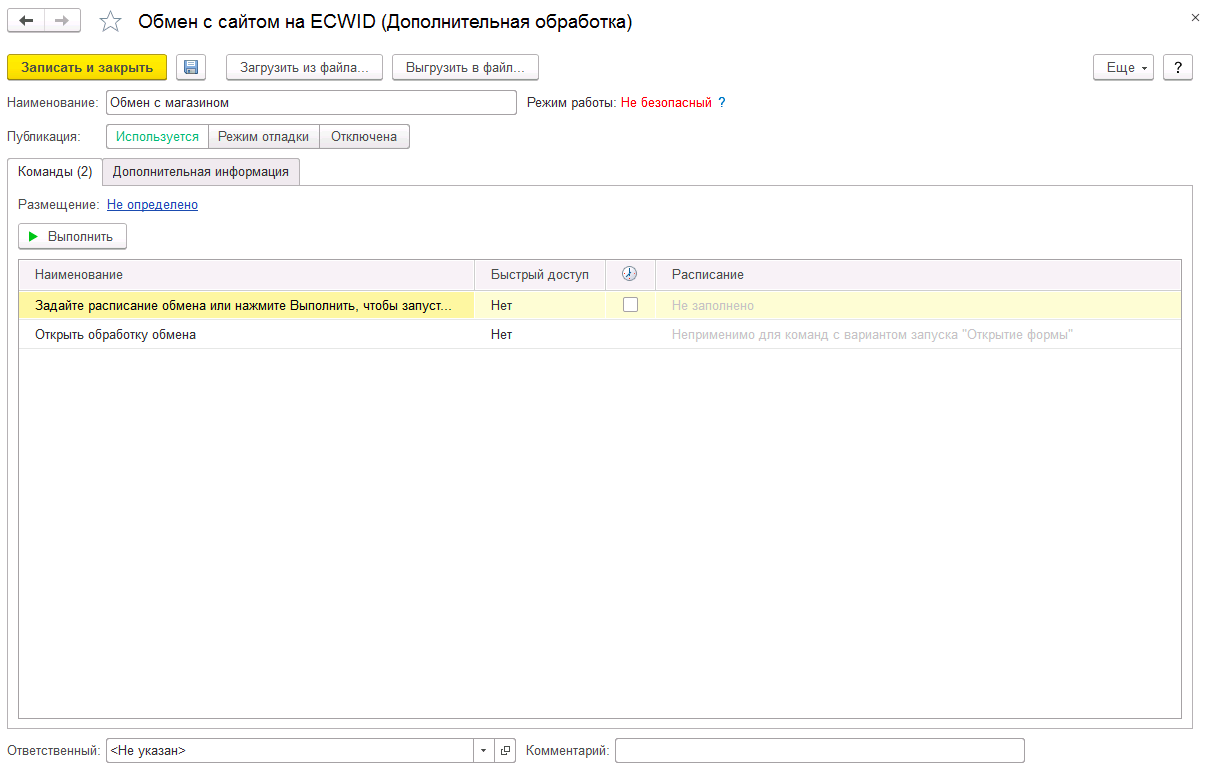Open help with the question mark button
Image resolution: width=1208 pixels, height=775 pixels.
(1178, 67)
